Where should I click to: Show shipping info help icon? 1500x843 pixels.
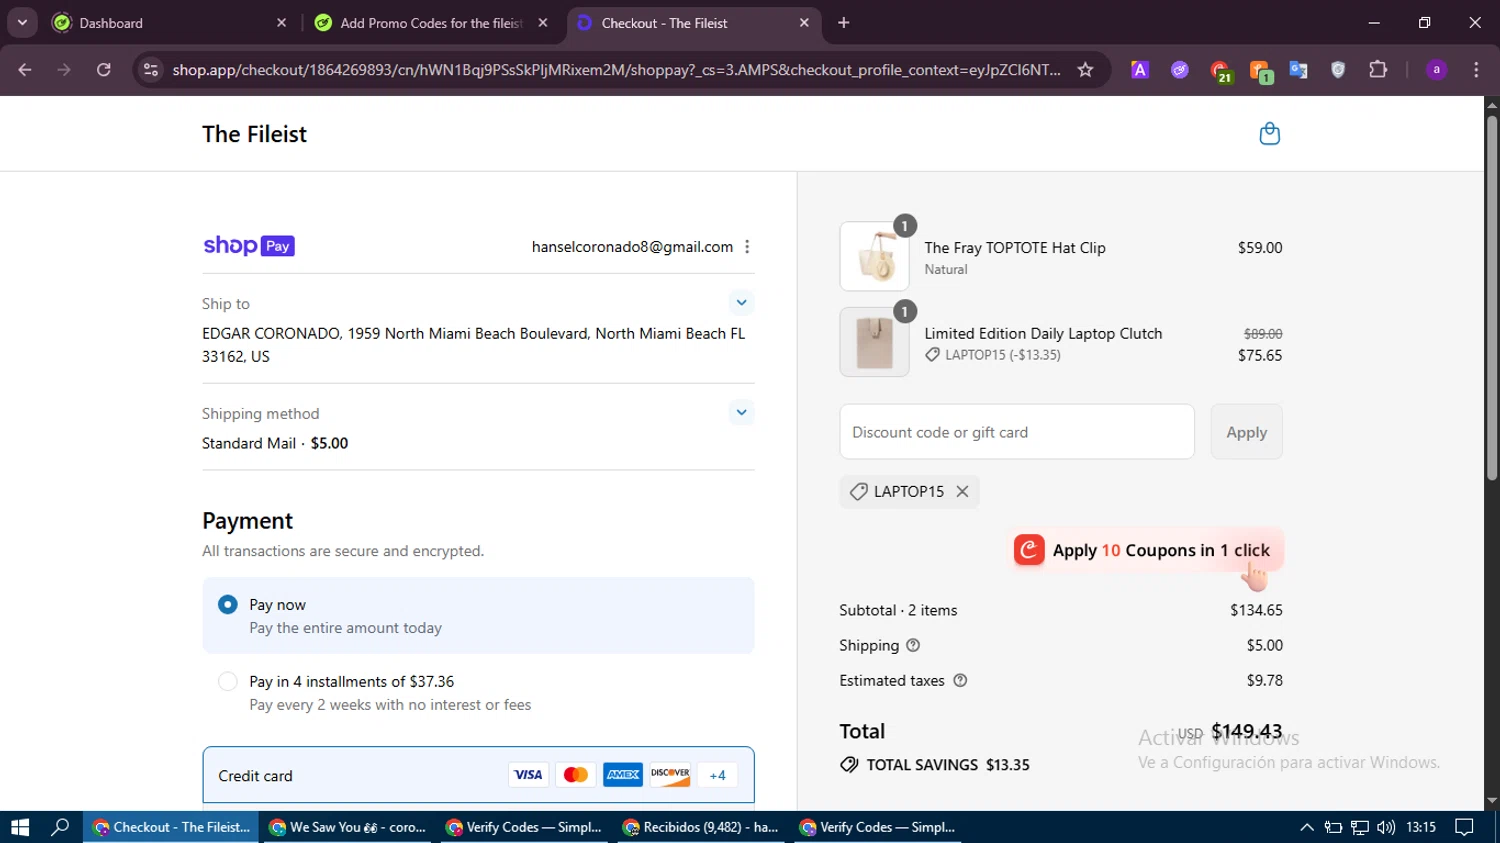913,646
